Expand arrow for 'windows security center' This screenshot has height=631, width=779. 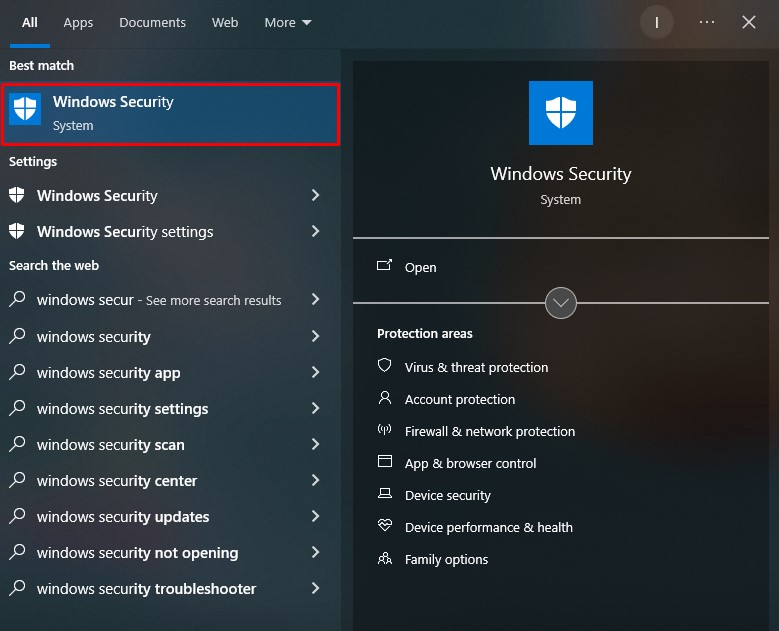click(315, 480)
